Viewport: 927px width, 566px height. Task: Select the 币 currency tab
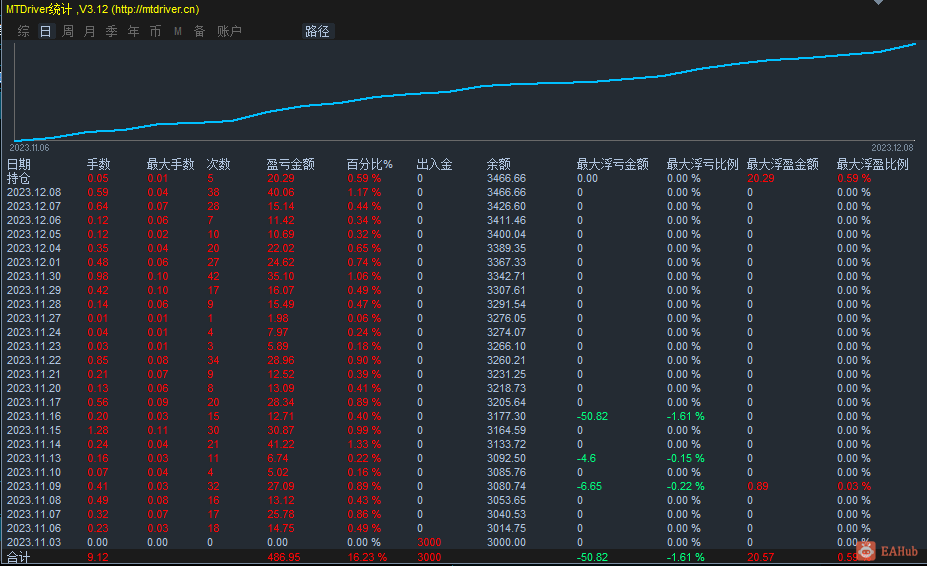pos(155,31)
